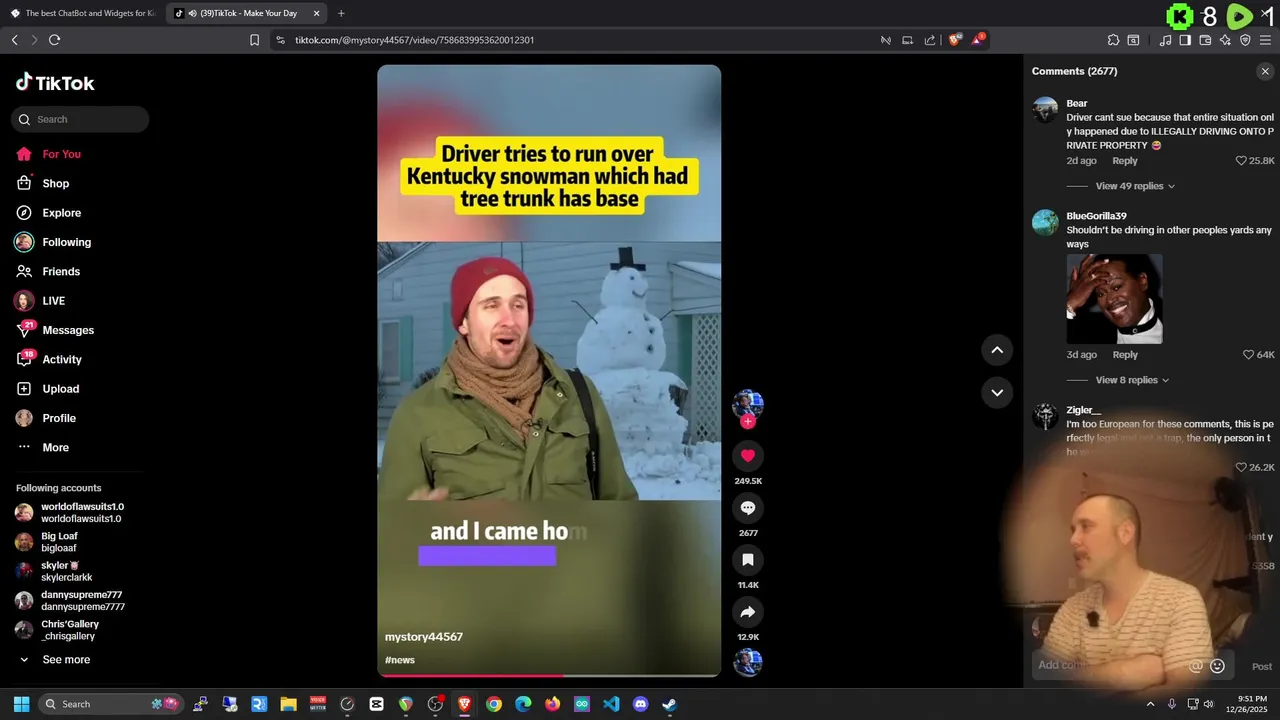Expand View 8 replies
Screen dimensions: 1280x720
[1132, 380]
